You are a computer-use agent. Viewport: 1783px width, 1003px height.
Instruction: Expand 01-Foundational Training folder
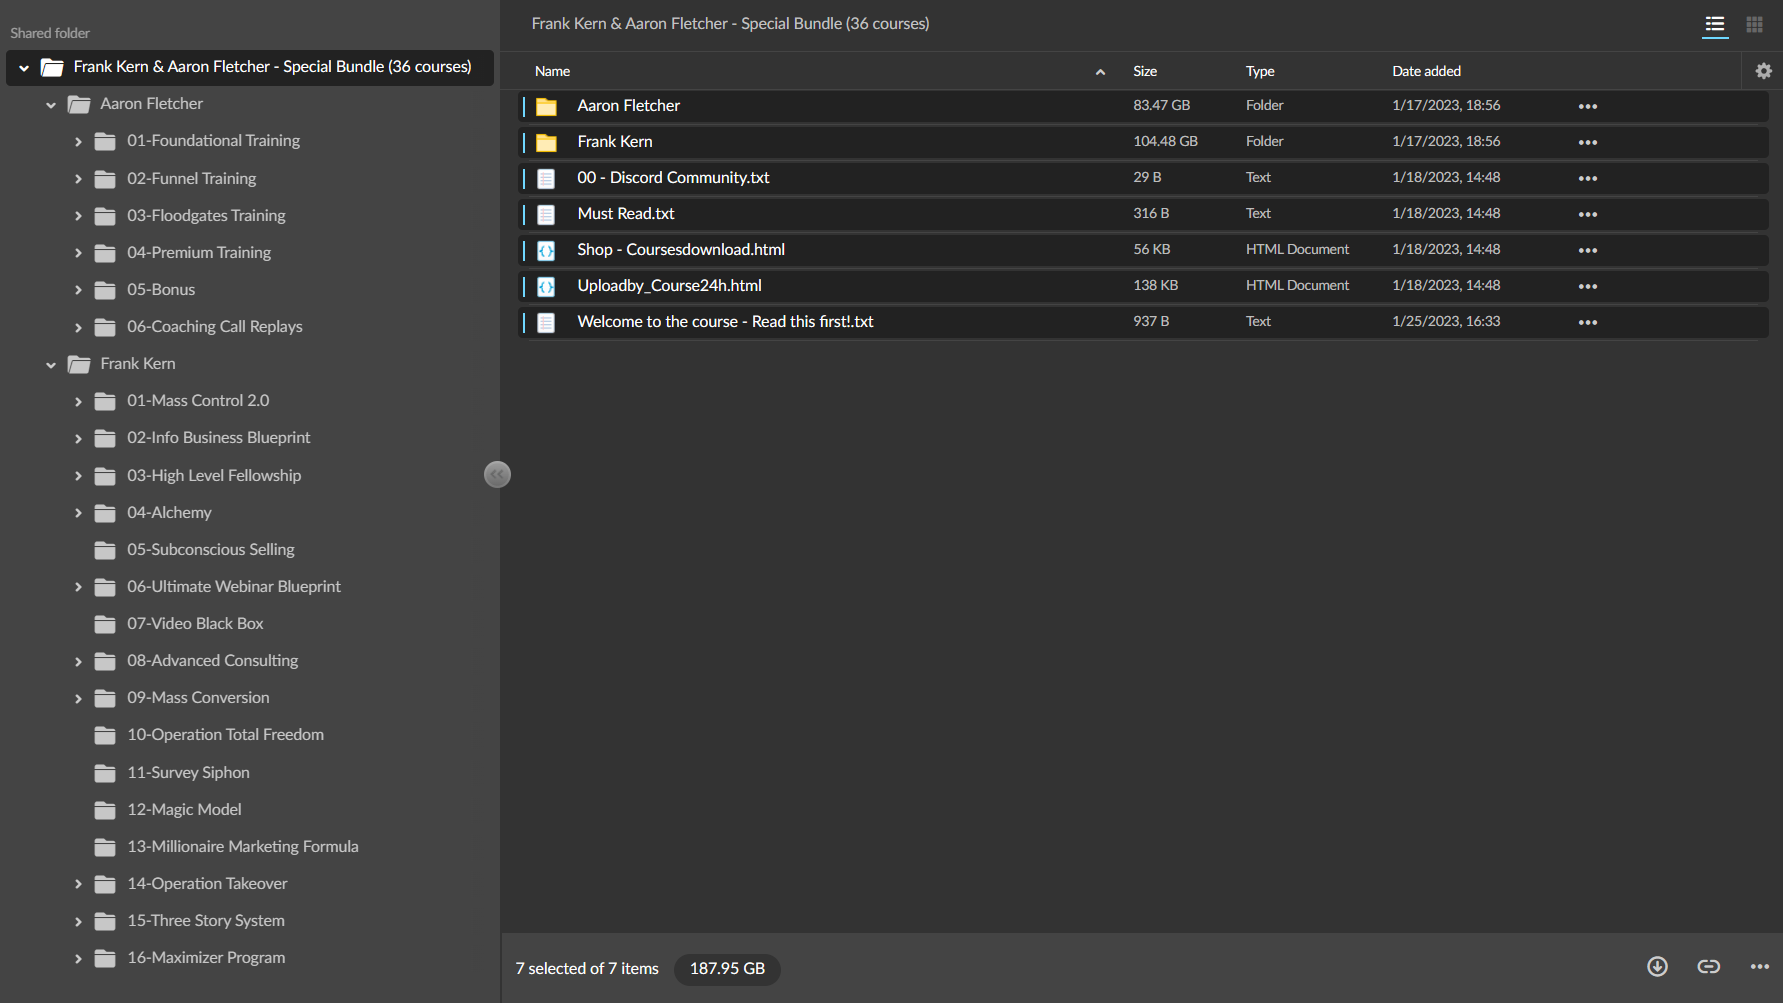coord(78,142)
